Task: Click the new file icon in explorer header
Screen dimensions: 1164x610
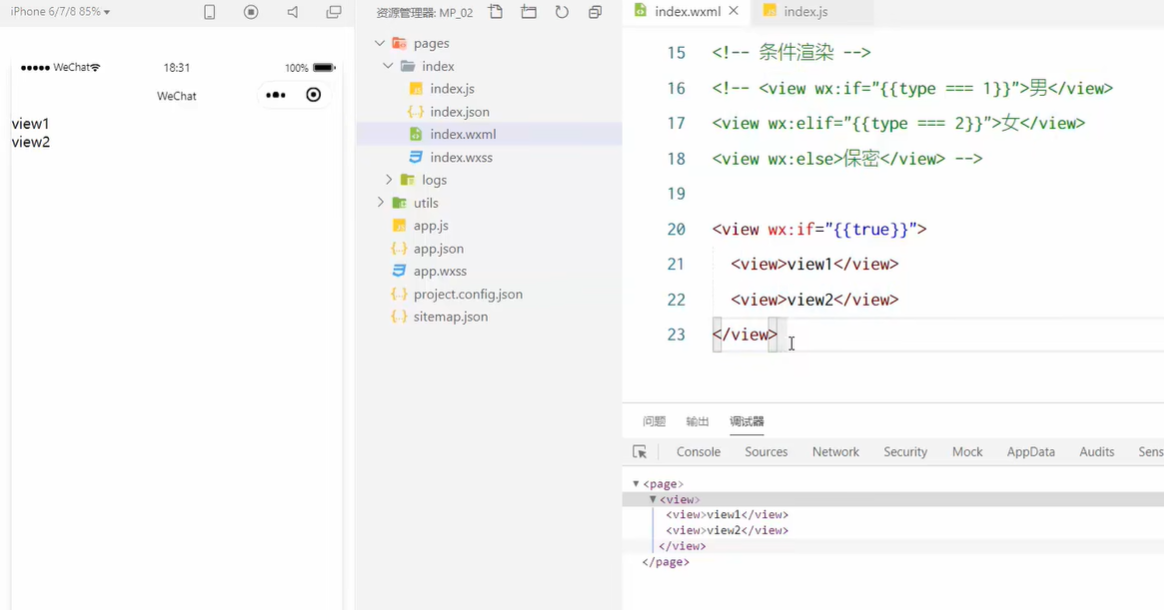Action: [x=496, y=12]
